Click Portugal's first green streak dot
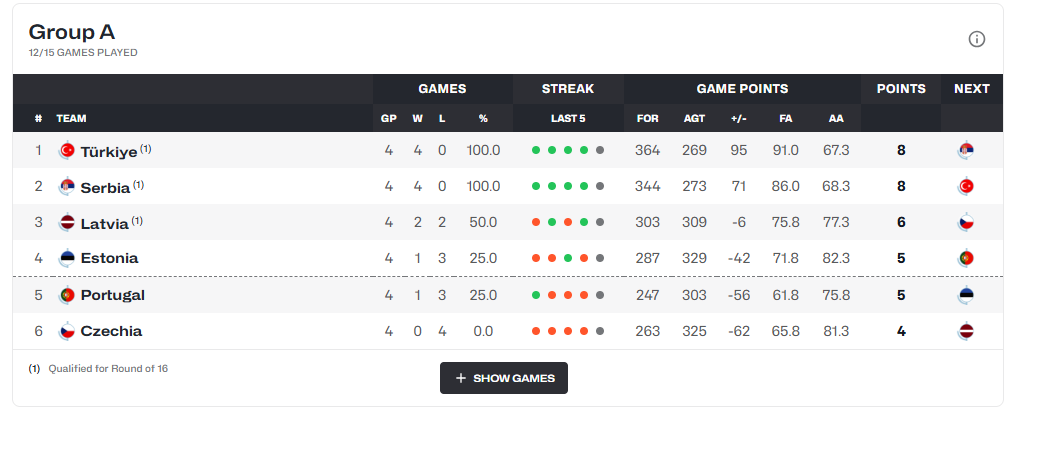The width and height of the screenshot is (1055, 468). point(536,295)
